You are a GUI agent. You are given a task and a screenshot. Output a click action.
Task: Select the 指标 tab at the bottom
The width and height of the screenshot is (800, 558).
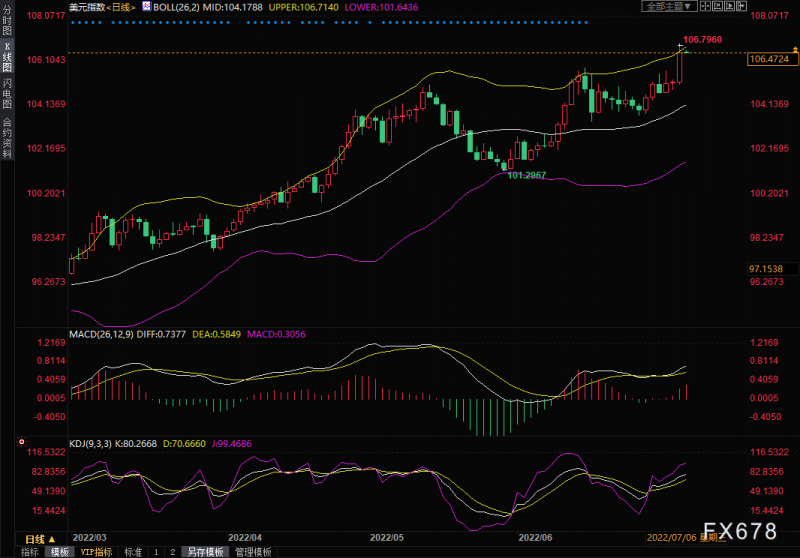point(29,552)
